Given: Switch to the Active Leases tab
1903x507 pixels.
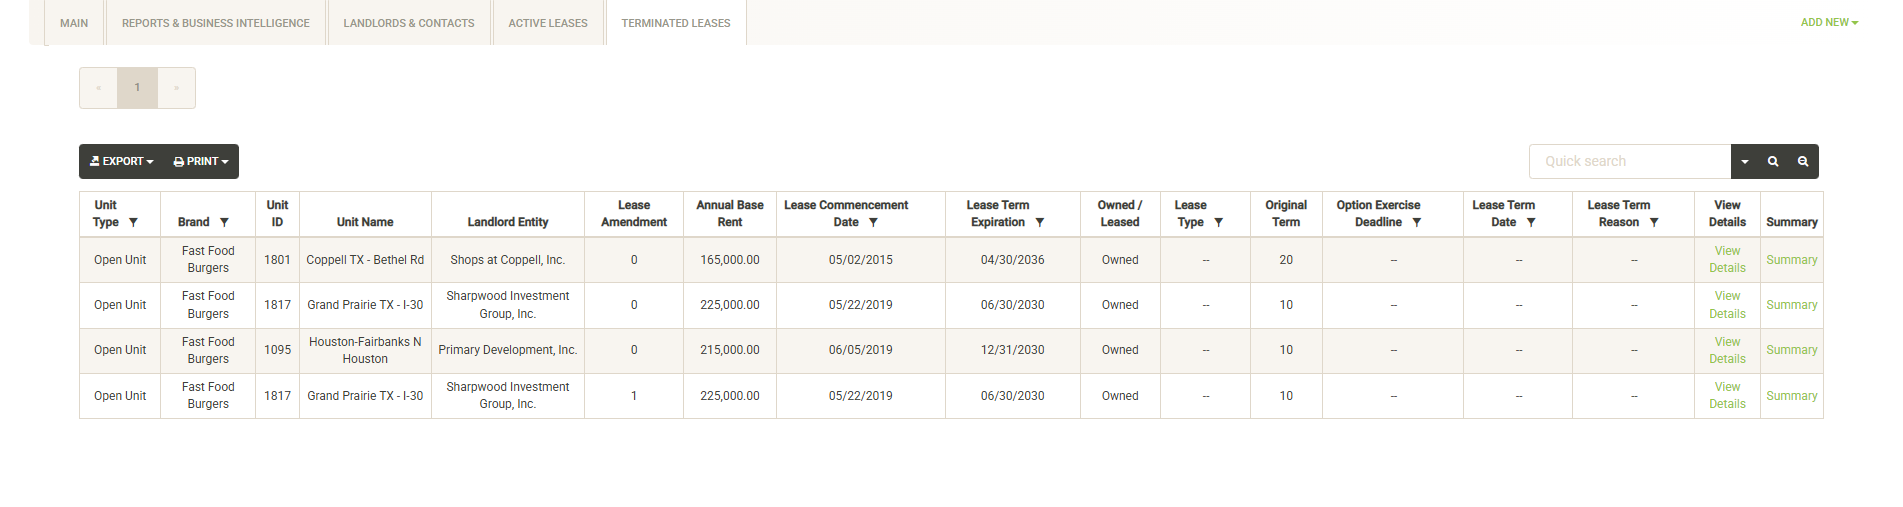Looking at the screenshot, I should [x=548, y=23].
